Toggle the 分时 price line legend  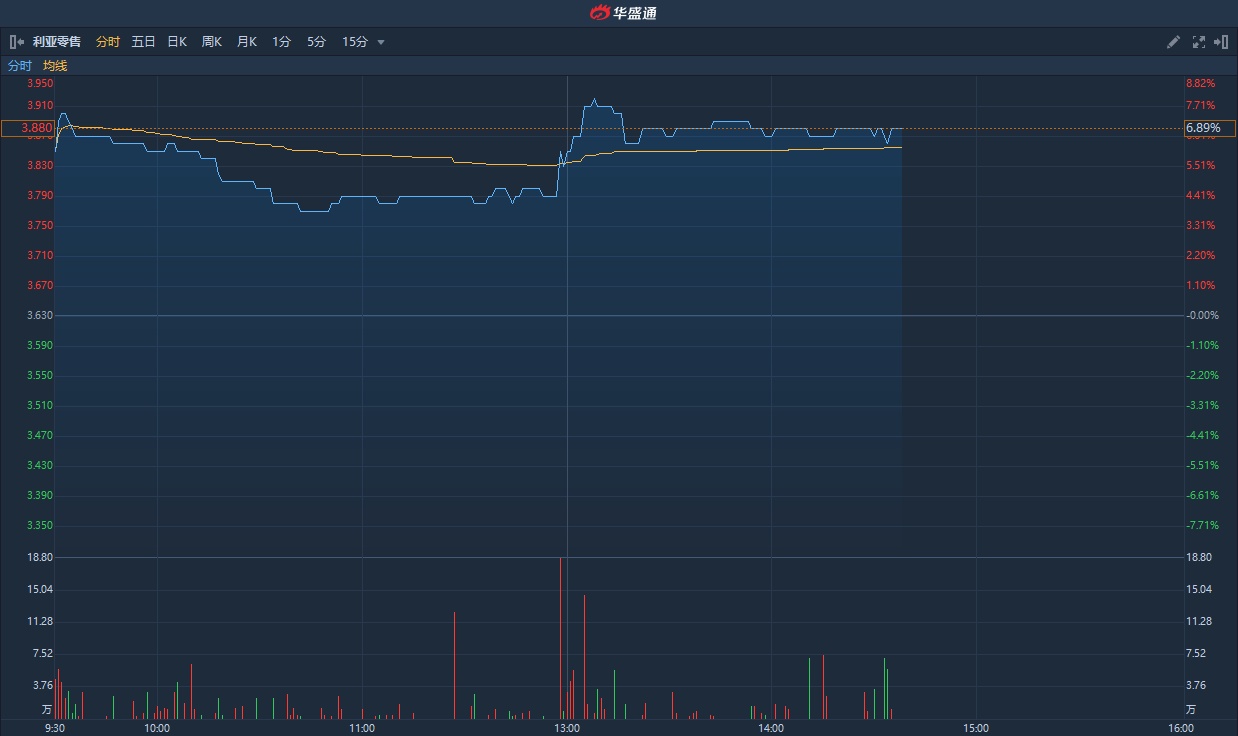20,66
